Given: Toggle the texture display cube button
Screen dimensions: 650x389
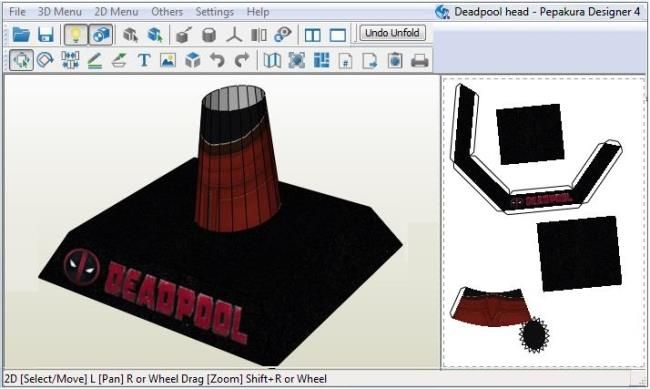Looking at the screenshot, I should (101, 34).
